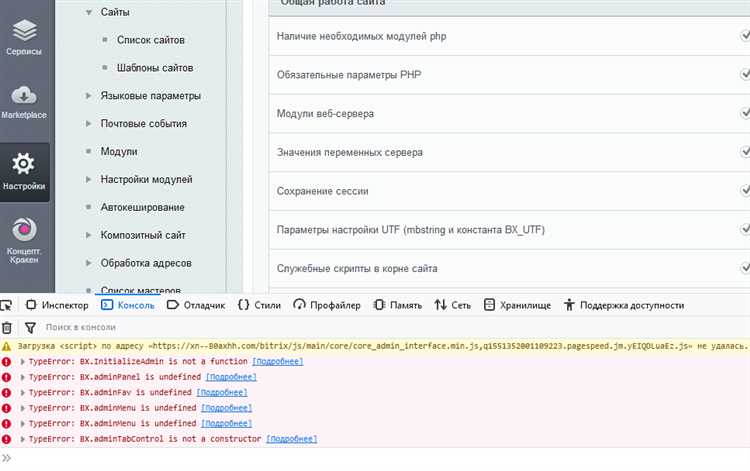750x471 pixels.
Task: Open Шаблоны сайтов menu item
Action: point(155,68)
